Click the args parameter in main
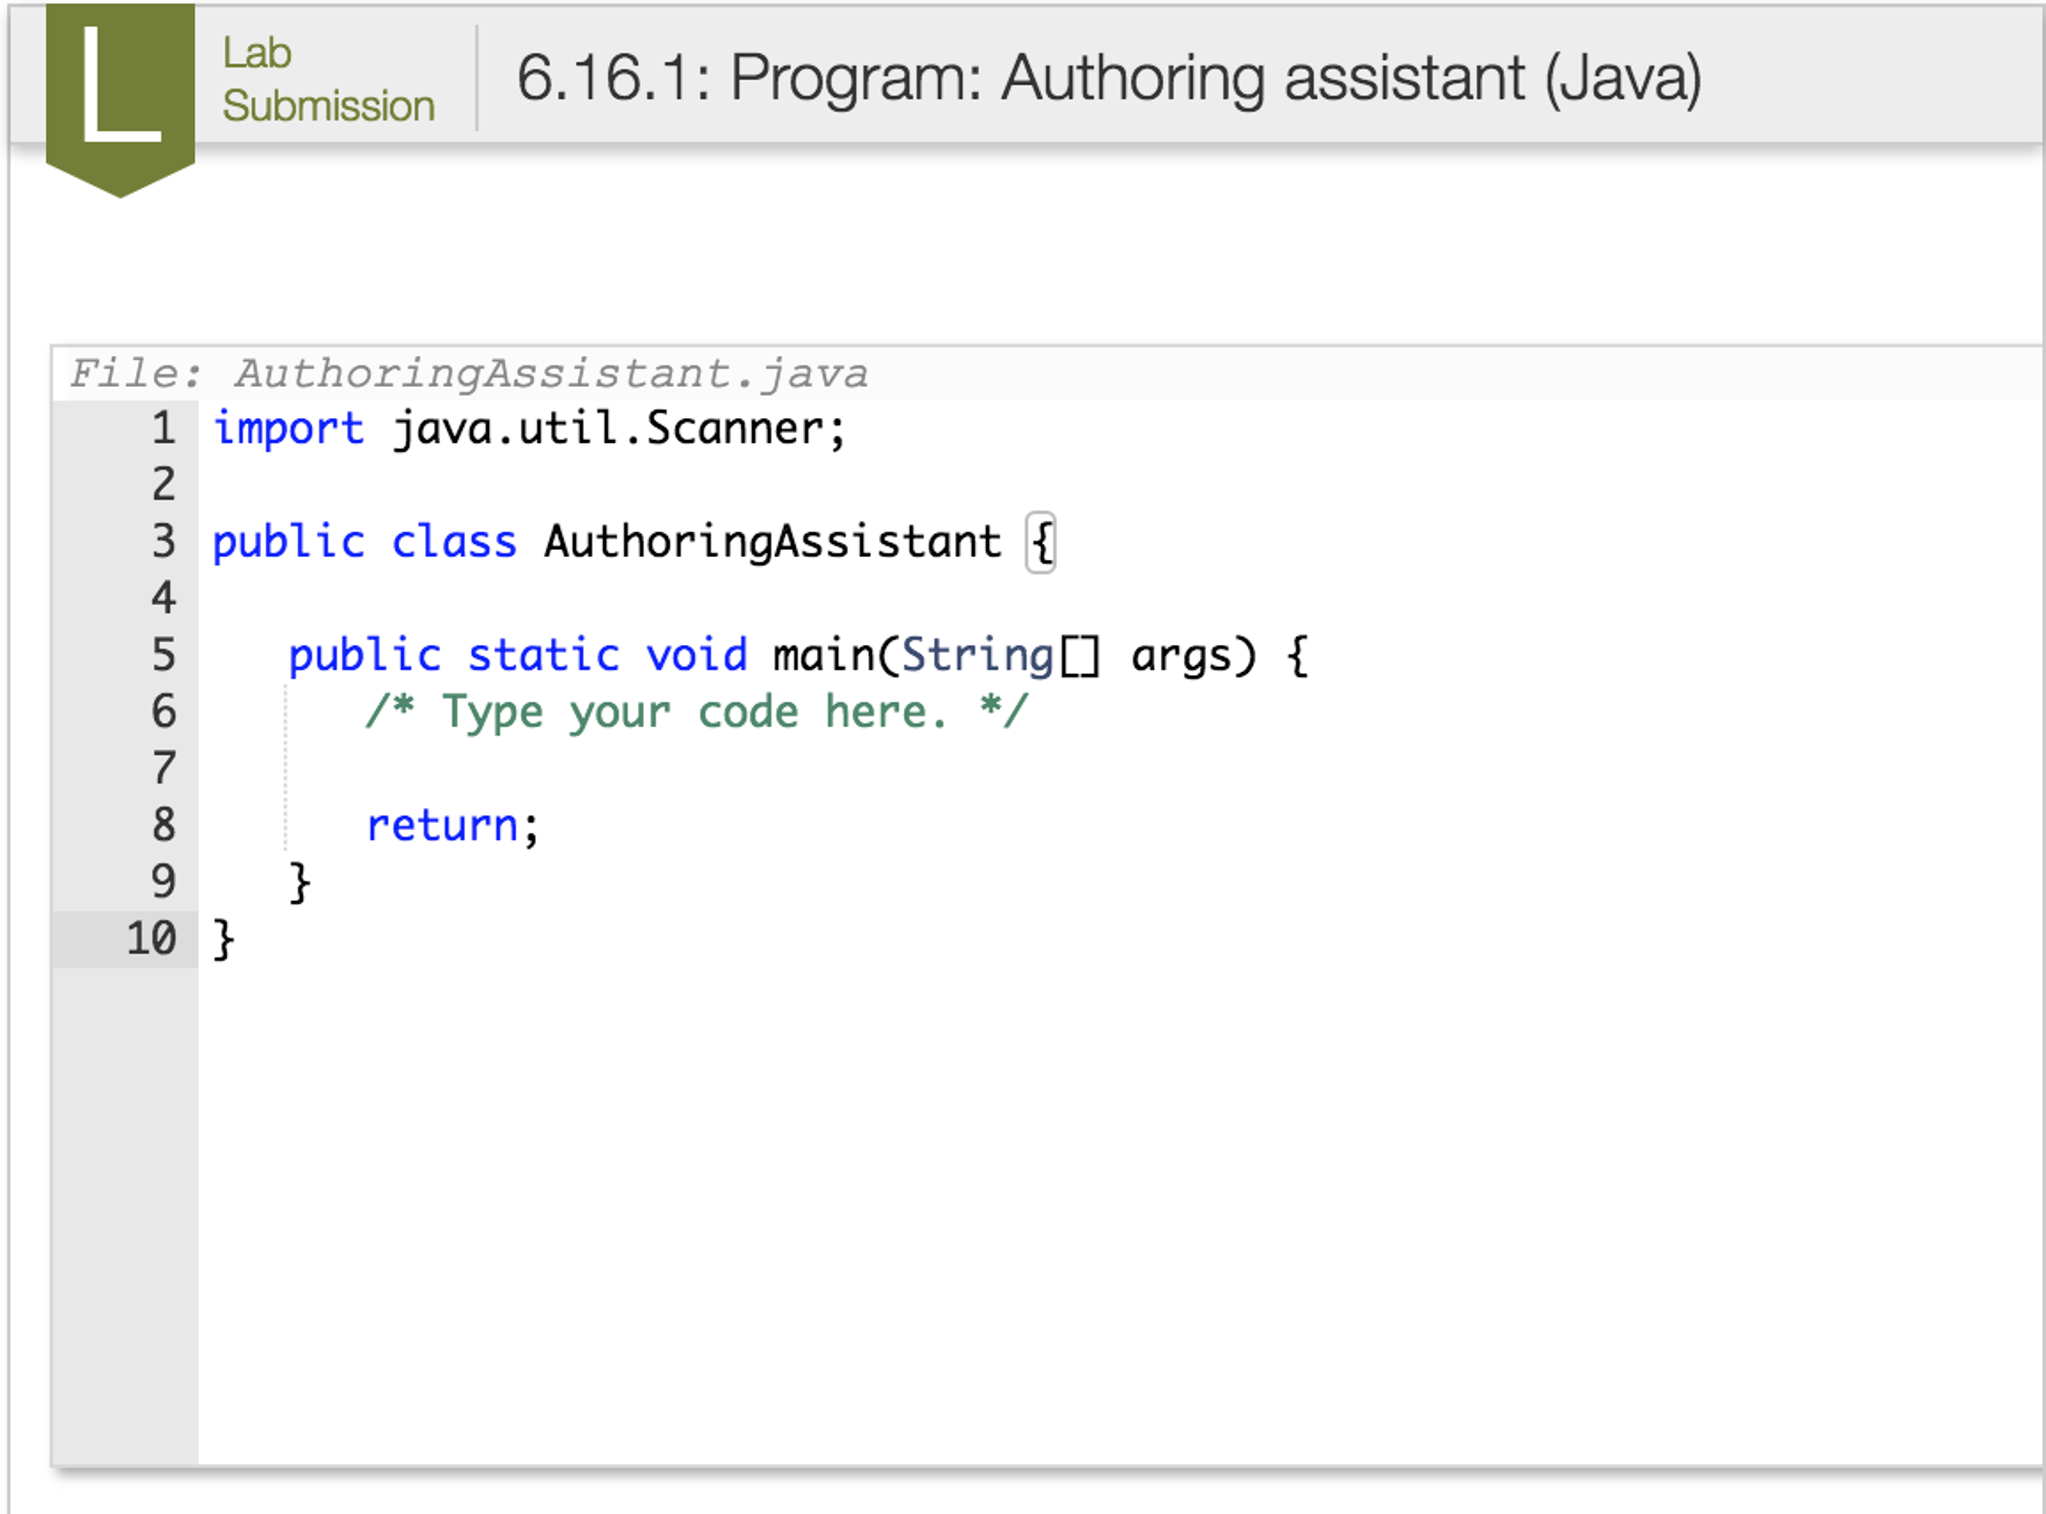The height and width of the screenshot is (1514, 2046). coord(1180,656)
